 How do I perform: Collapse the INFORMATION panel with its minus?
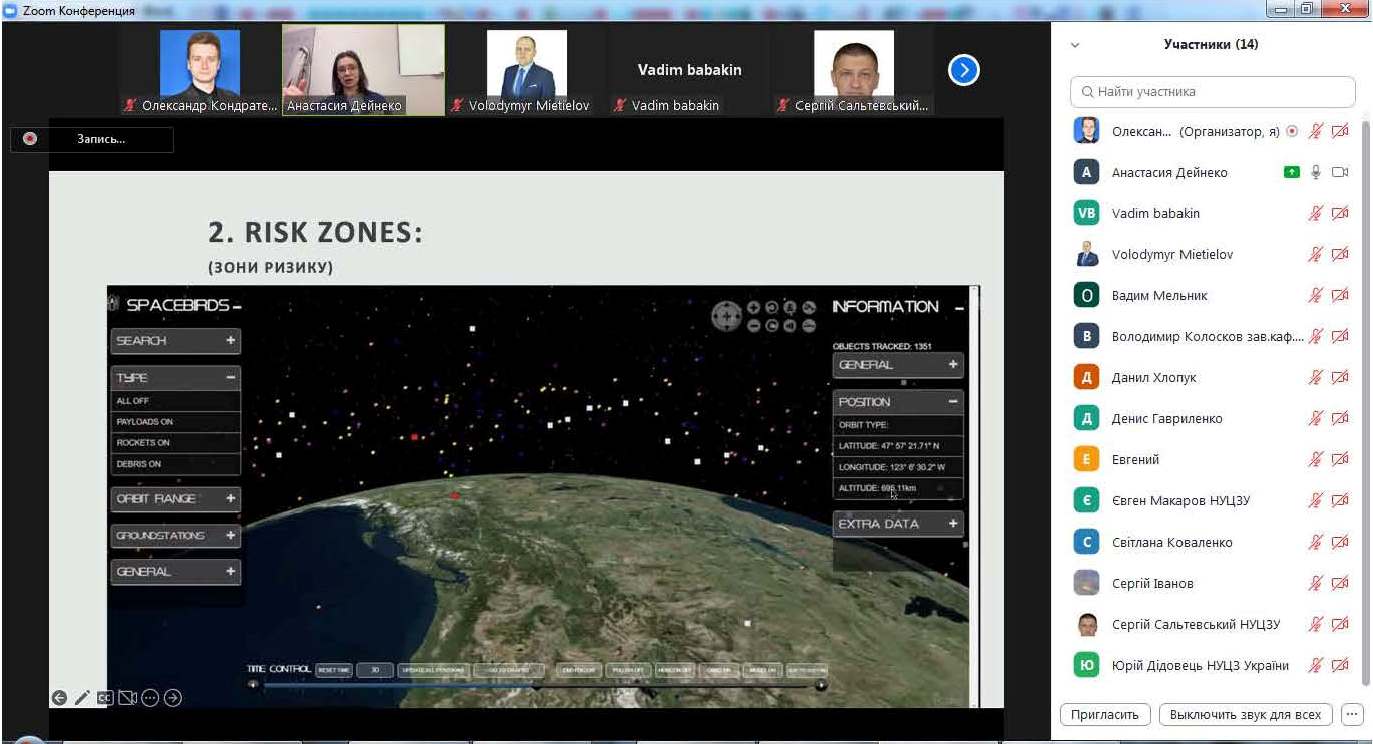click(x=959, y=308)
